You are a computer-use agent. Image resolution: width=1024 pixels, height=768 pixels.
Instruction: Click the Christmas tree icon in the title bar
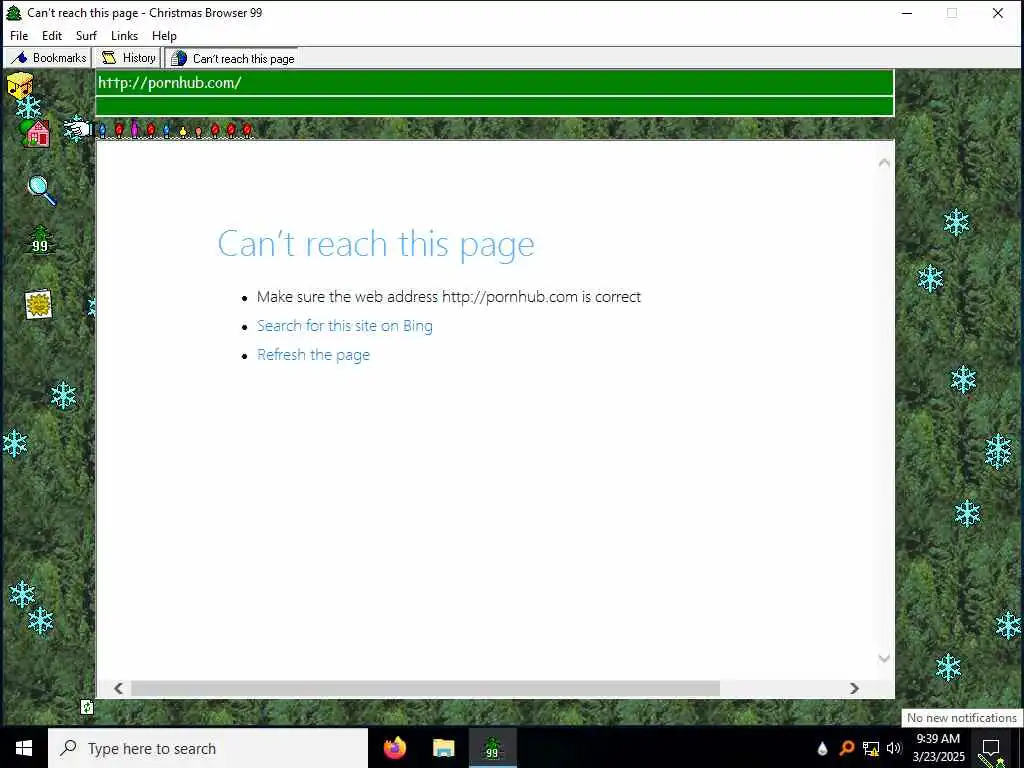tap(13, 12)
